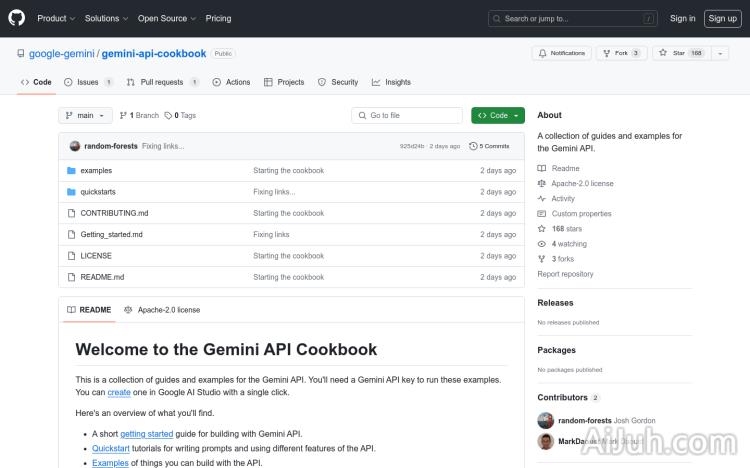This screenshot has height=468, width=750.
Task: Go to the Actions tab
Action: [232, 82]
